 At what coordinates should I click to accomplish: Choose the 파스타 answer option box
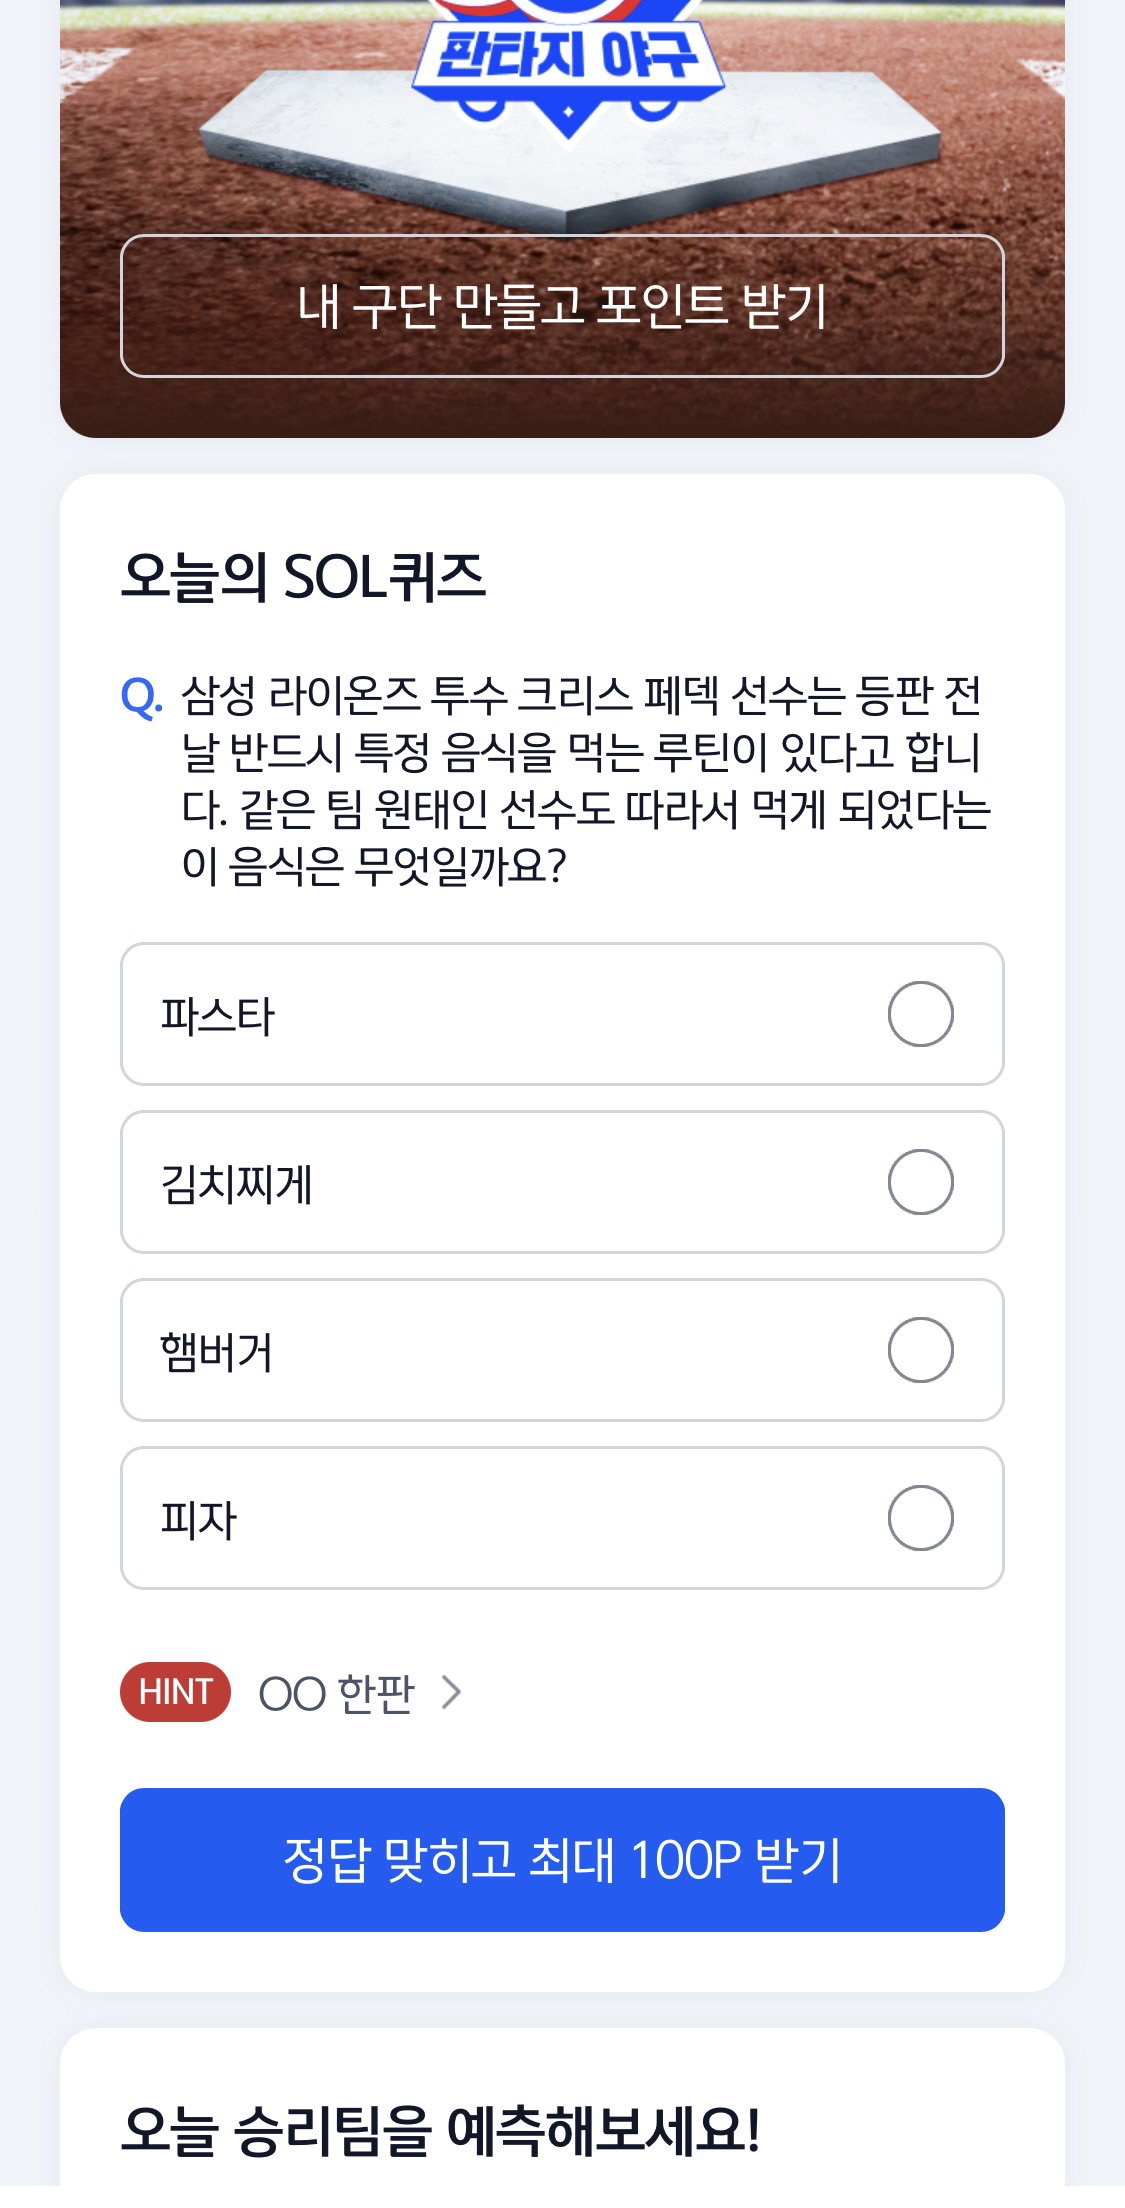[x=562, y=1014]
